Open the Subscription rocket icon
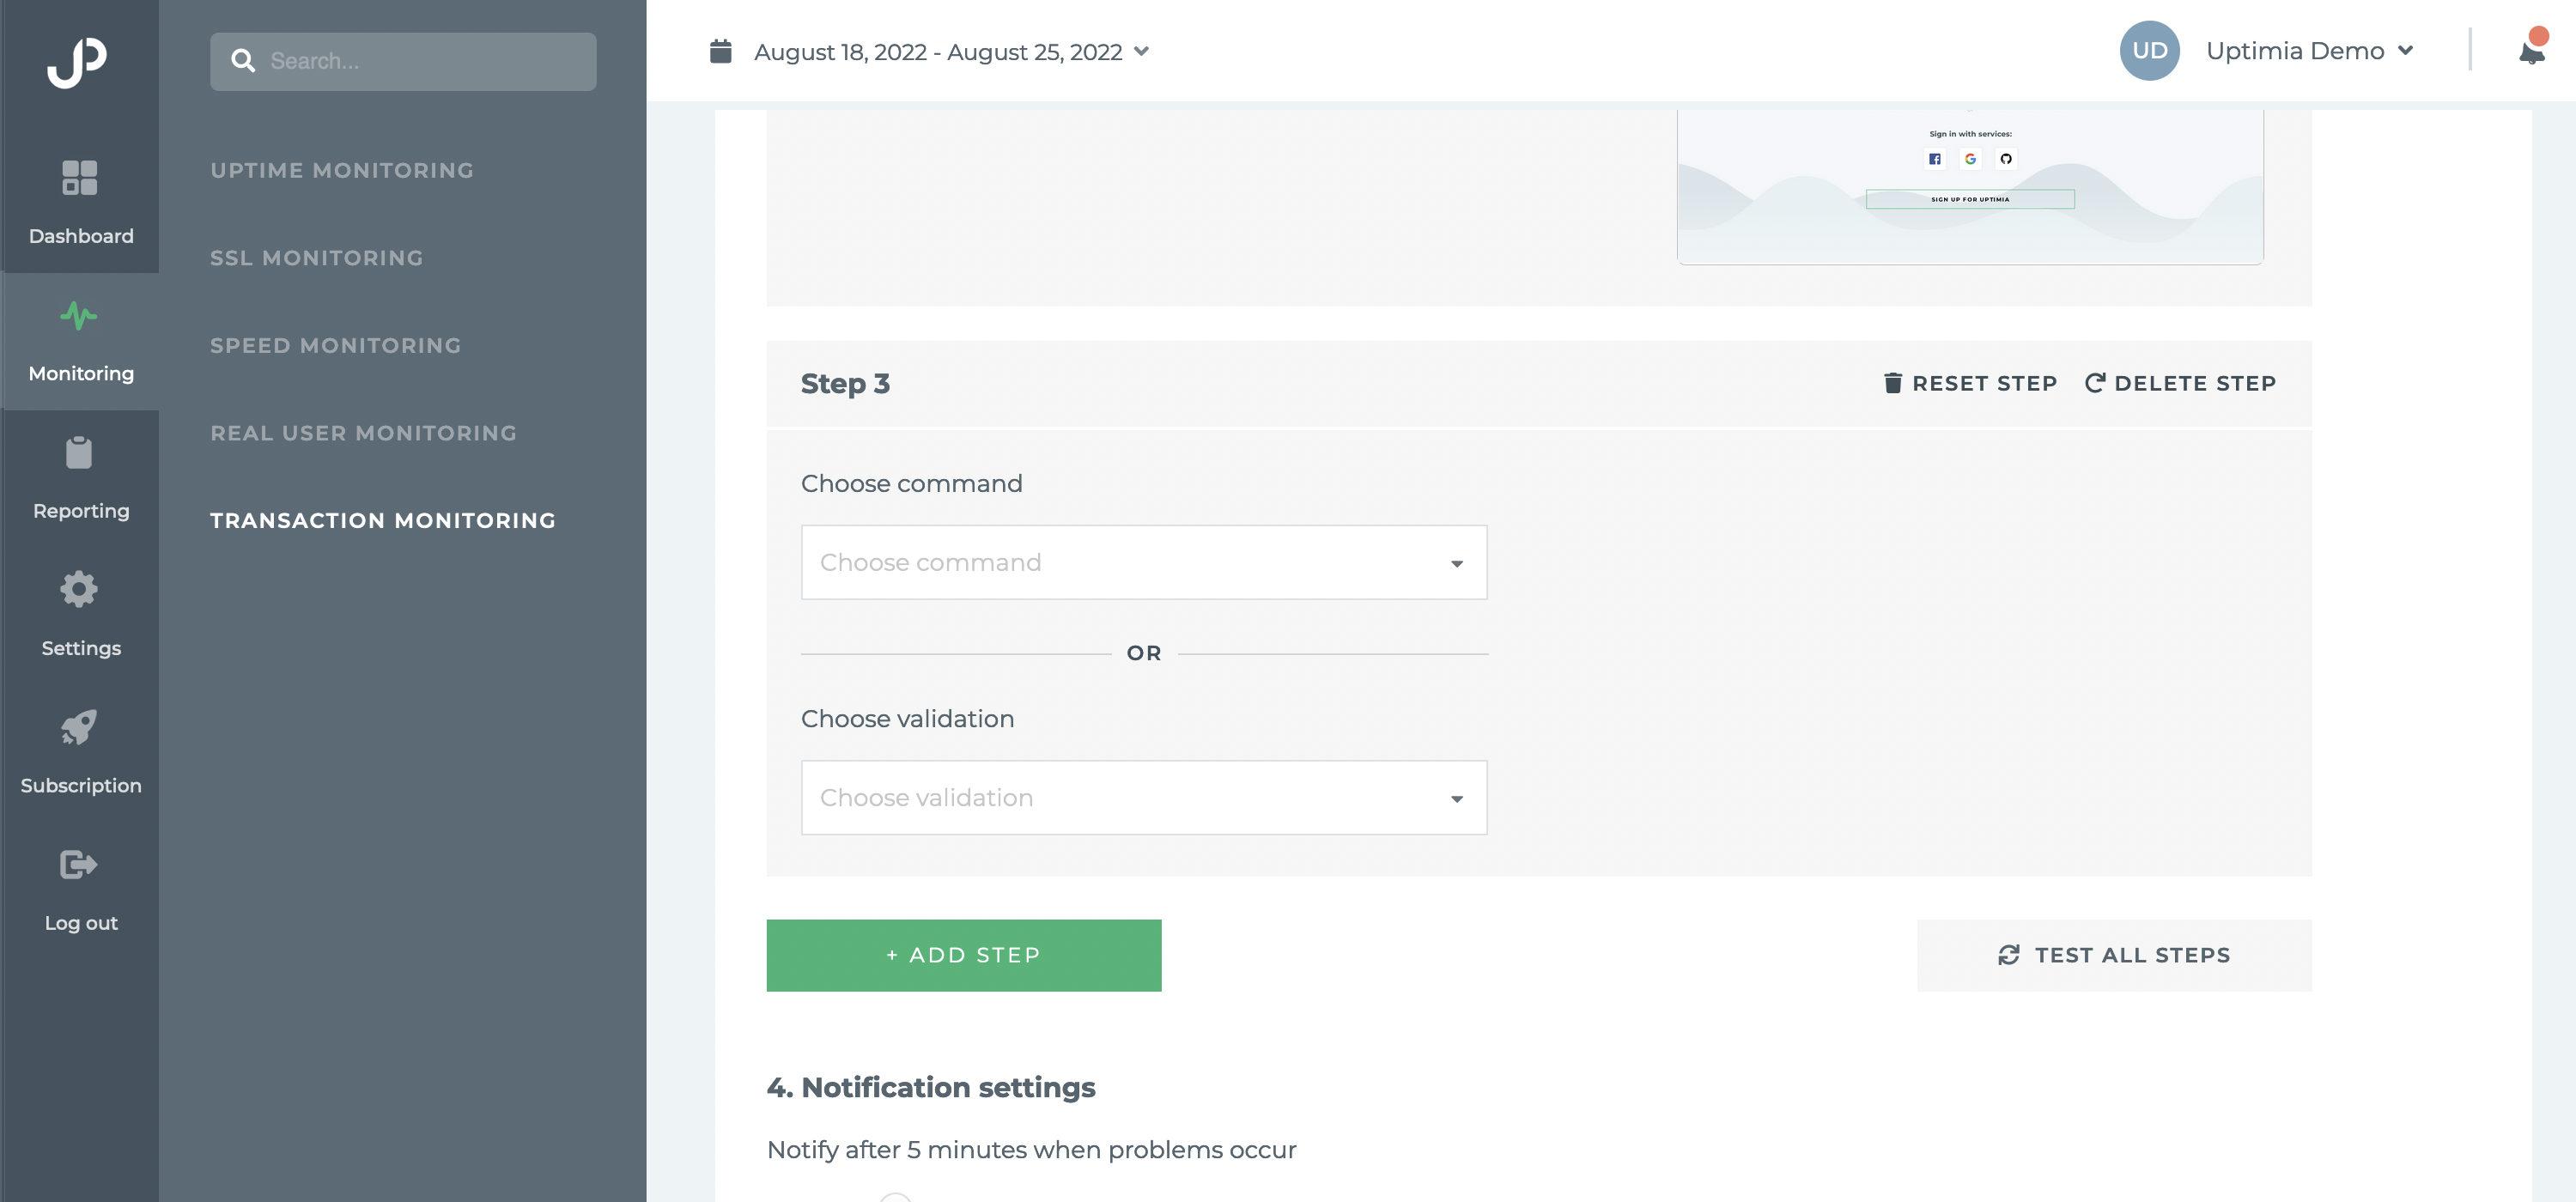This screenshot has width=2576, height=1202. pyautogui.click(x=79, y=727)
